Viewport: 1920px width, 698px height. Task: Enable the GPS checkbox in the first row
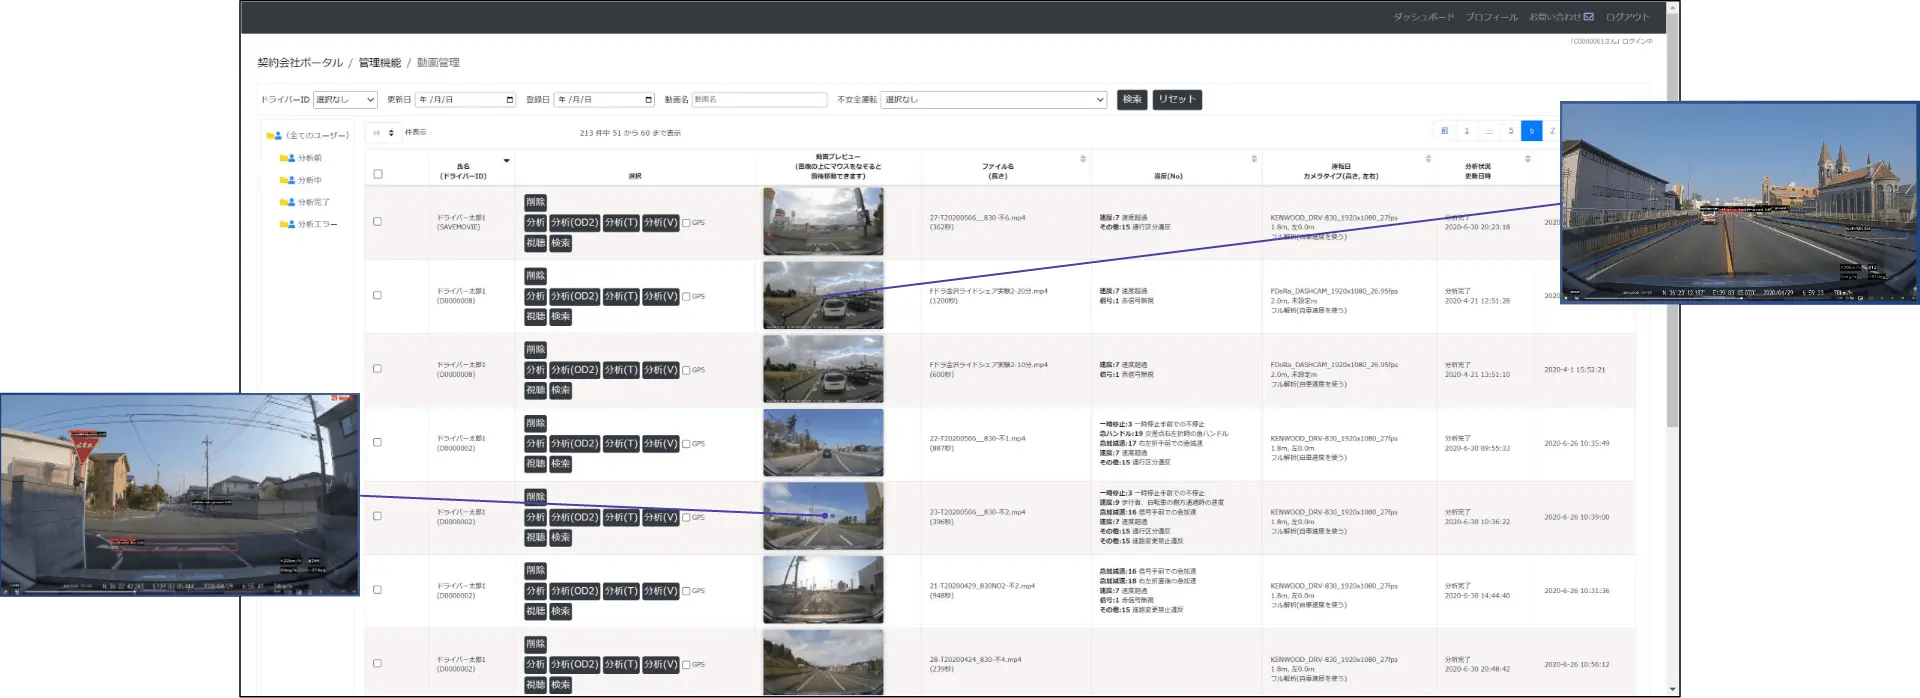click(x=686, y=223)
